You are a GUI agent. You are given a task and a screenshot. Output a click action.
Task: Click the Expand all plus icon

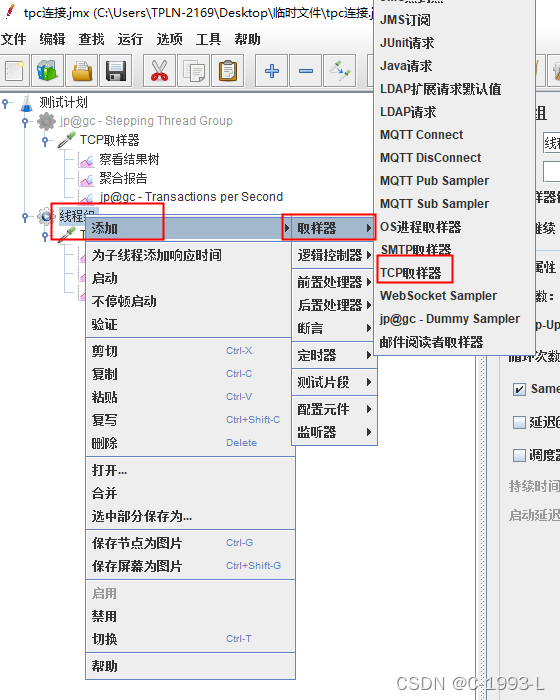(x=272, y=71)
